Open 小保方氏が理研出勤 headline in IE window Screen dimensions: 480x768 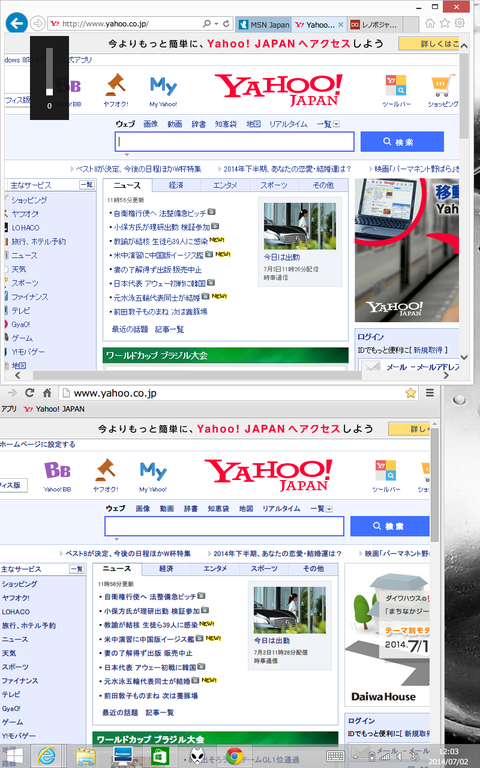click(162, 227)
